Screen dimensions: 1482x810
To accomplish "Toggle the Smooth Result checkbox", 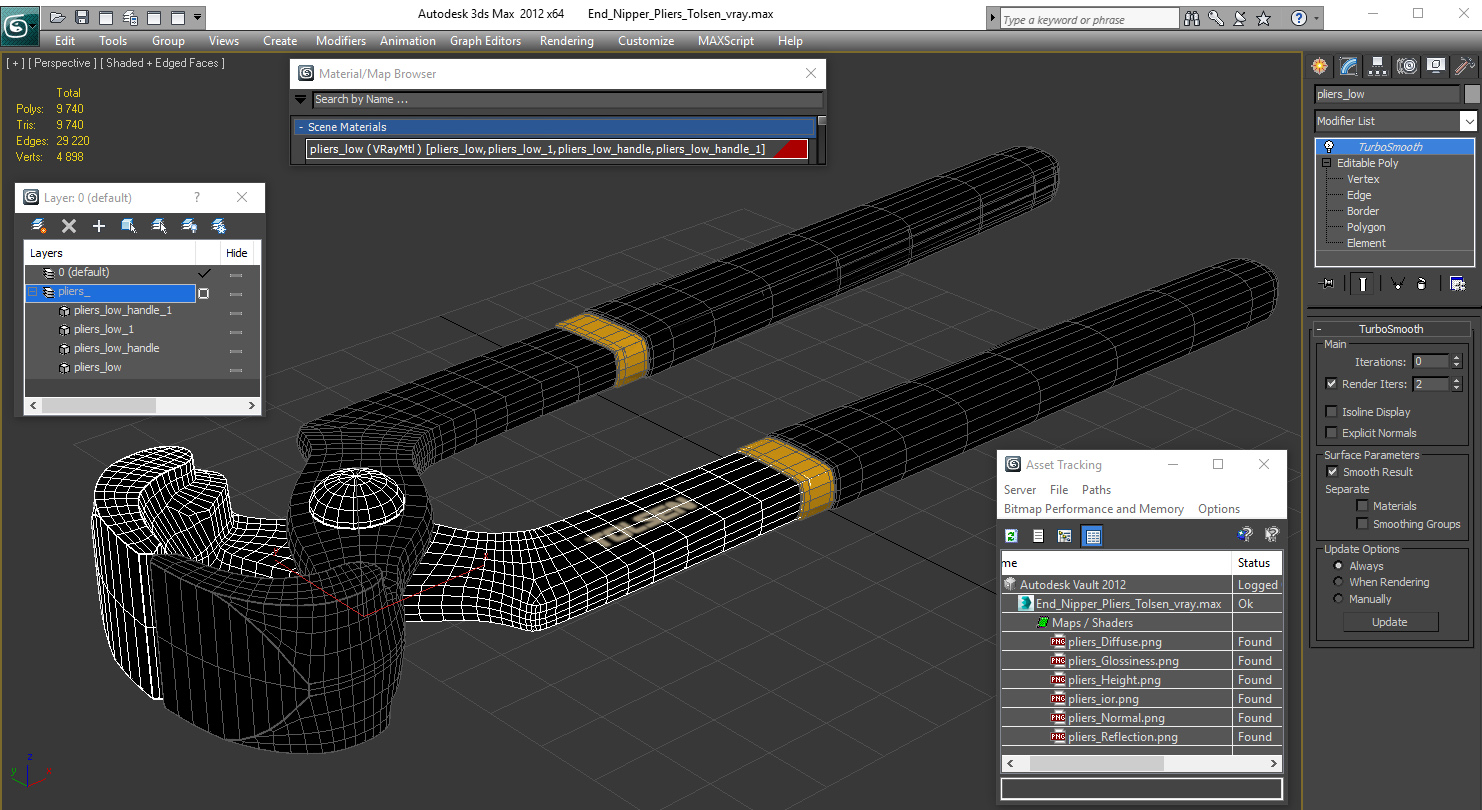I will click(x=1331, y=472).
